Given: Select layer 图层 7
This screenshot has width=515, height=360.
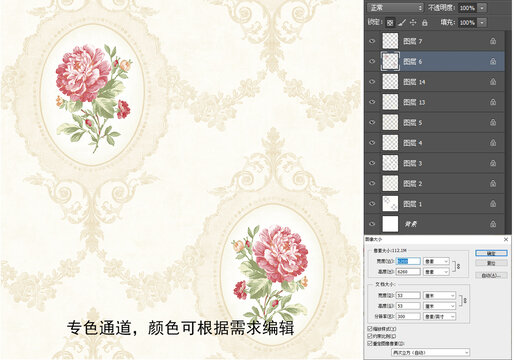Looking at the screenshot, I should tap(434, 41).
